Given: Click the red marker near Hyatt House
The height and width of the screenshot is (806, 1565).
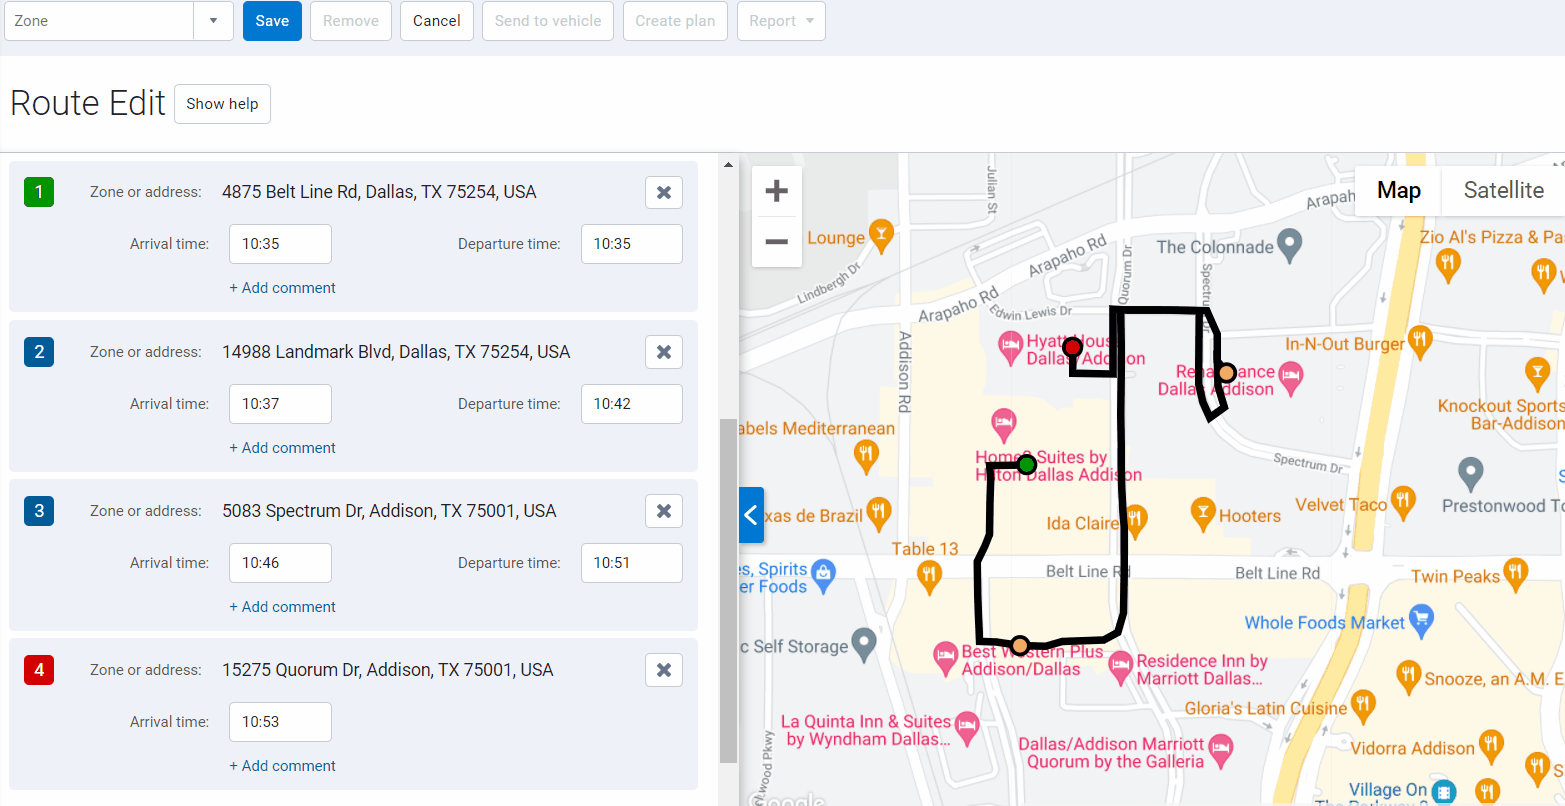Looking at the screenshot, I should click(1072, 348).
